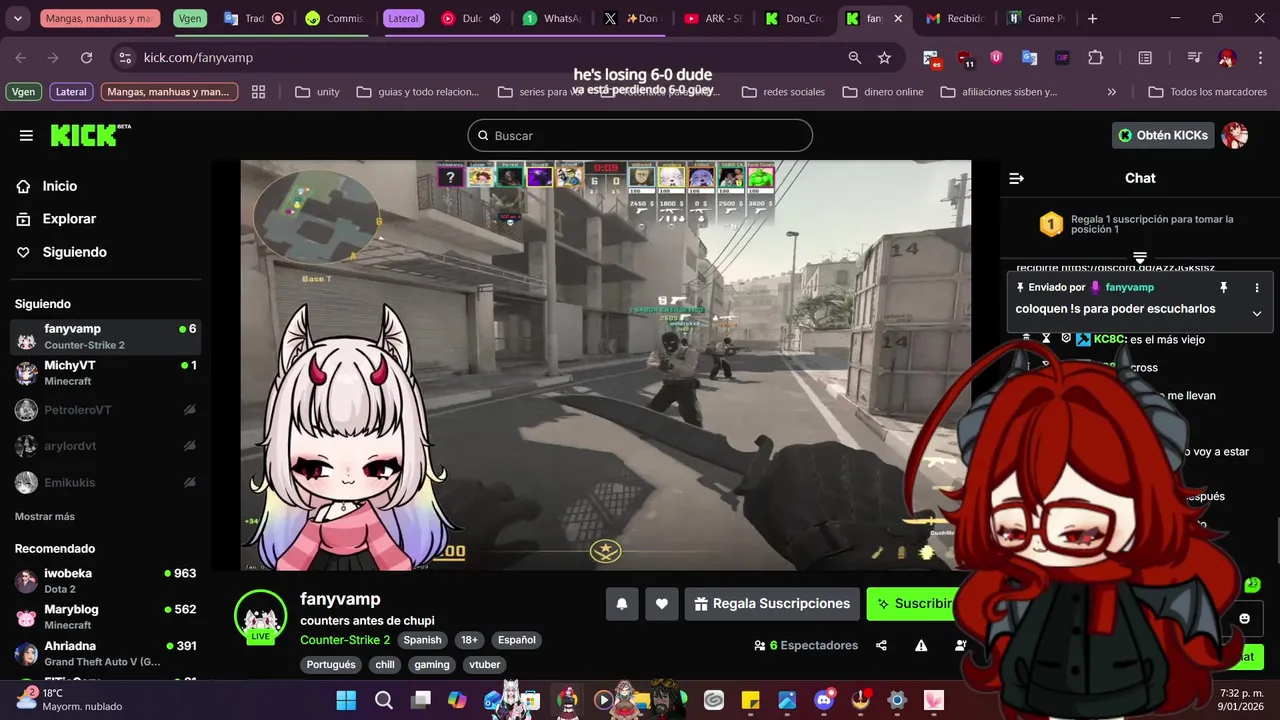Screen dimensions: 1280x720
Task: Expand following list with Mostrar más
Action: [45, 516]
